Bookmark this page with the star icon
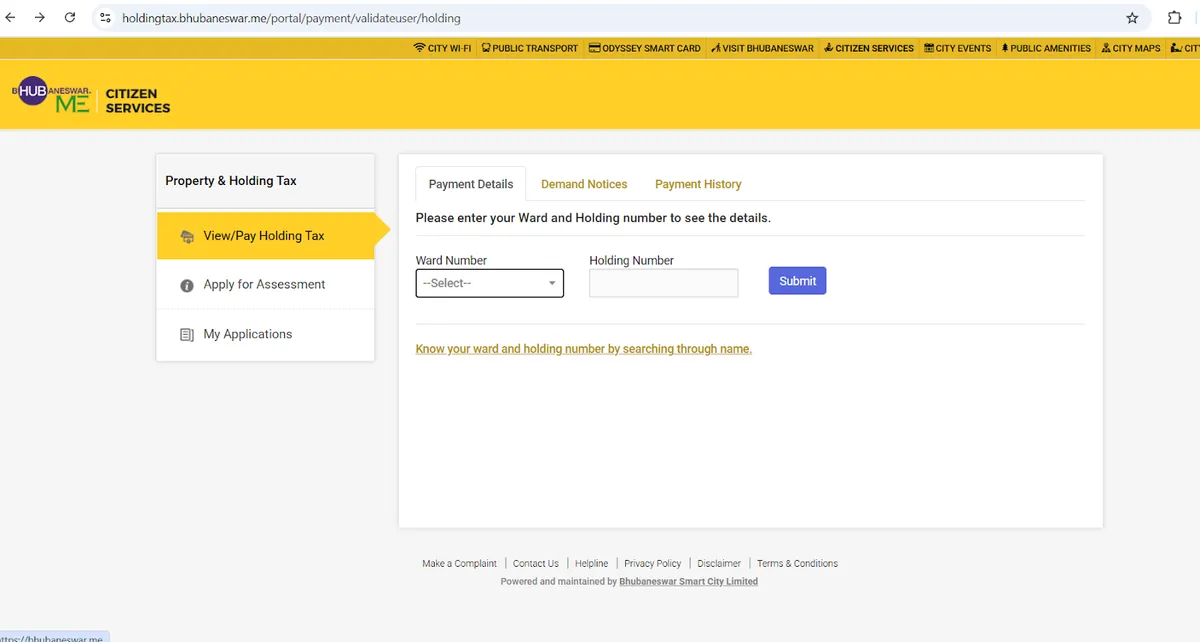This screenshot has height=642, width=1200. click(x=1132, y=18)
